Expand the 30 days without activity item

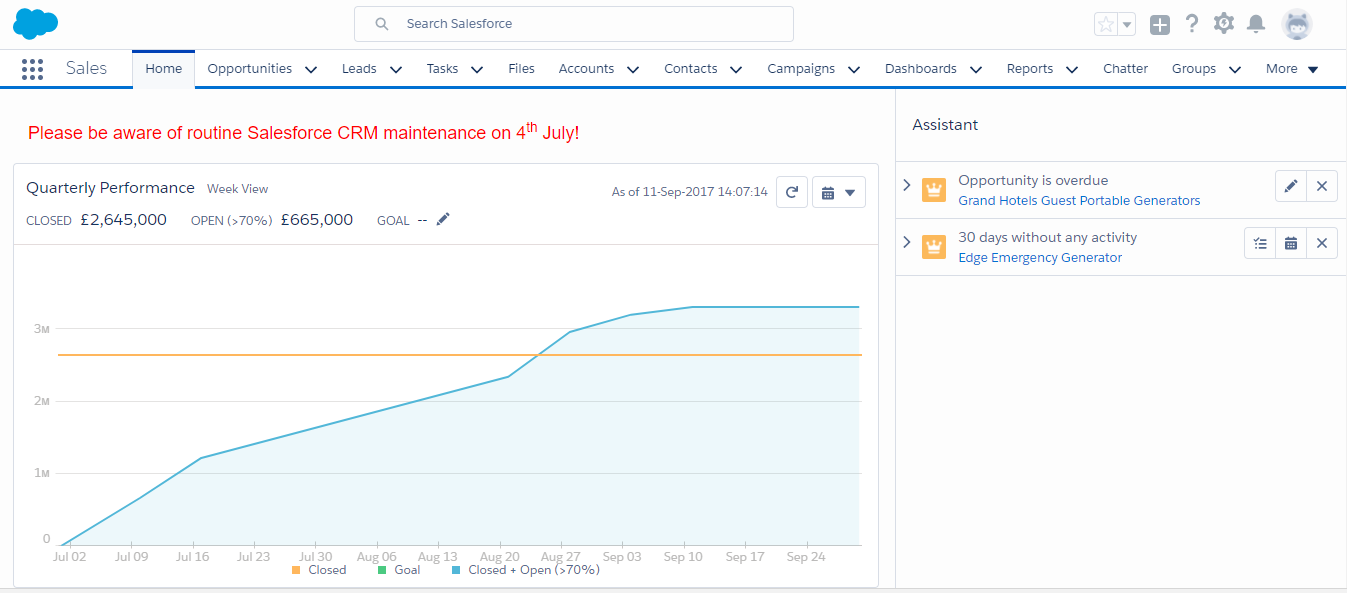tap(907, 242)
